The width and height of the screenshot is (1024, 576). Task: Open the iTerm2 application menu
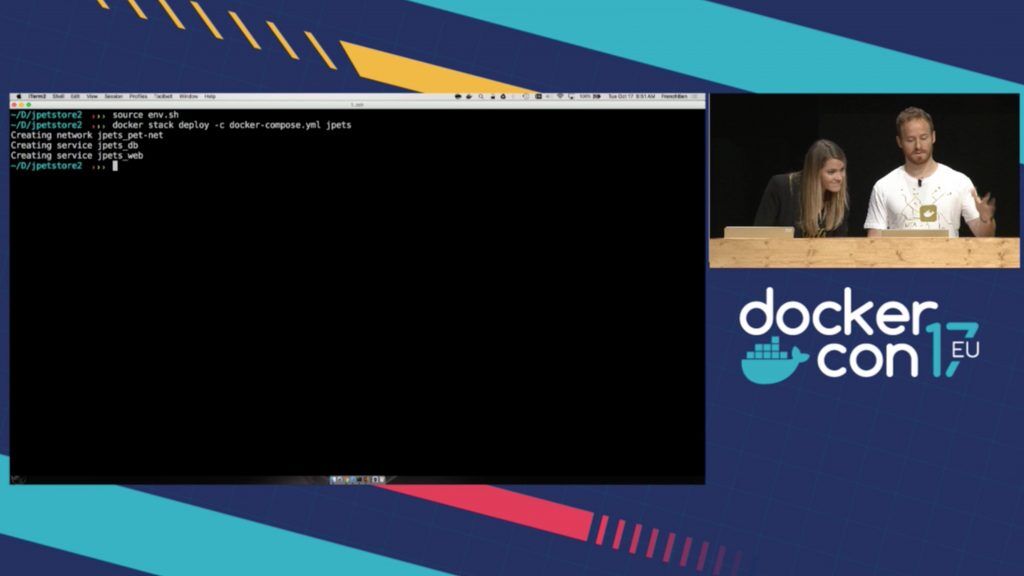click(x=37, y=97)
